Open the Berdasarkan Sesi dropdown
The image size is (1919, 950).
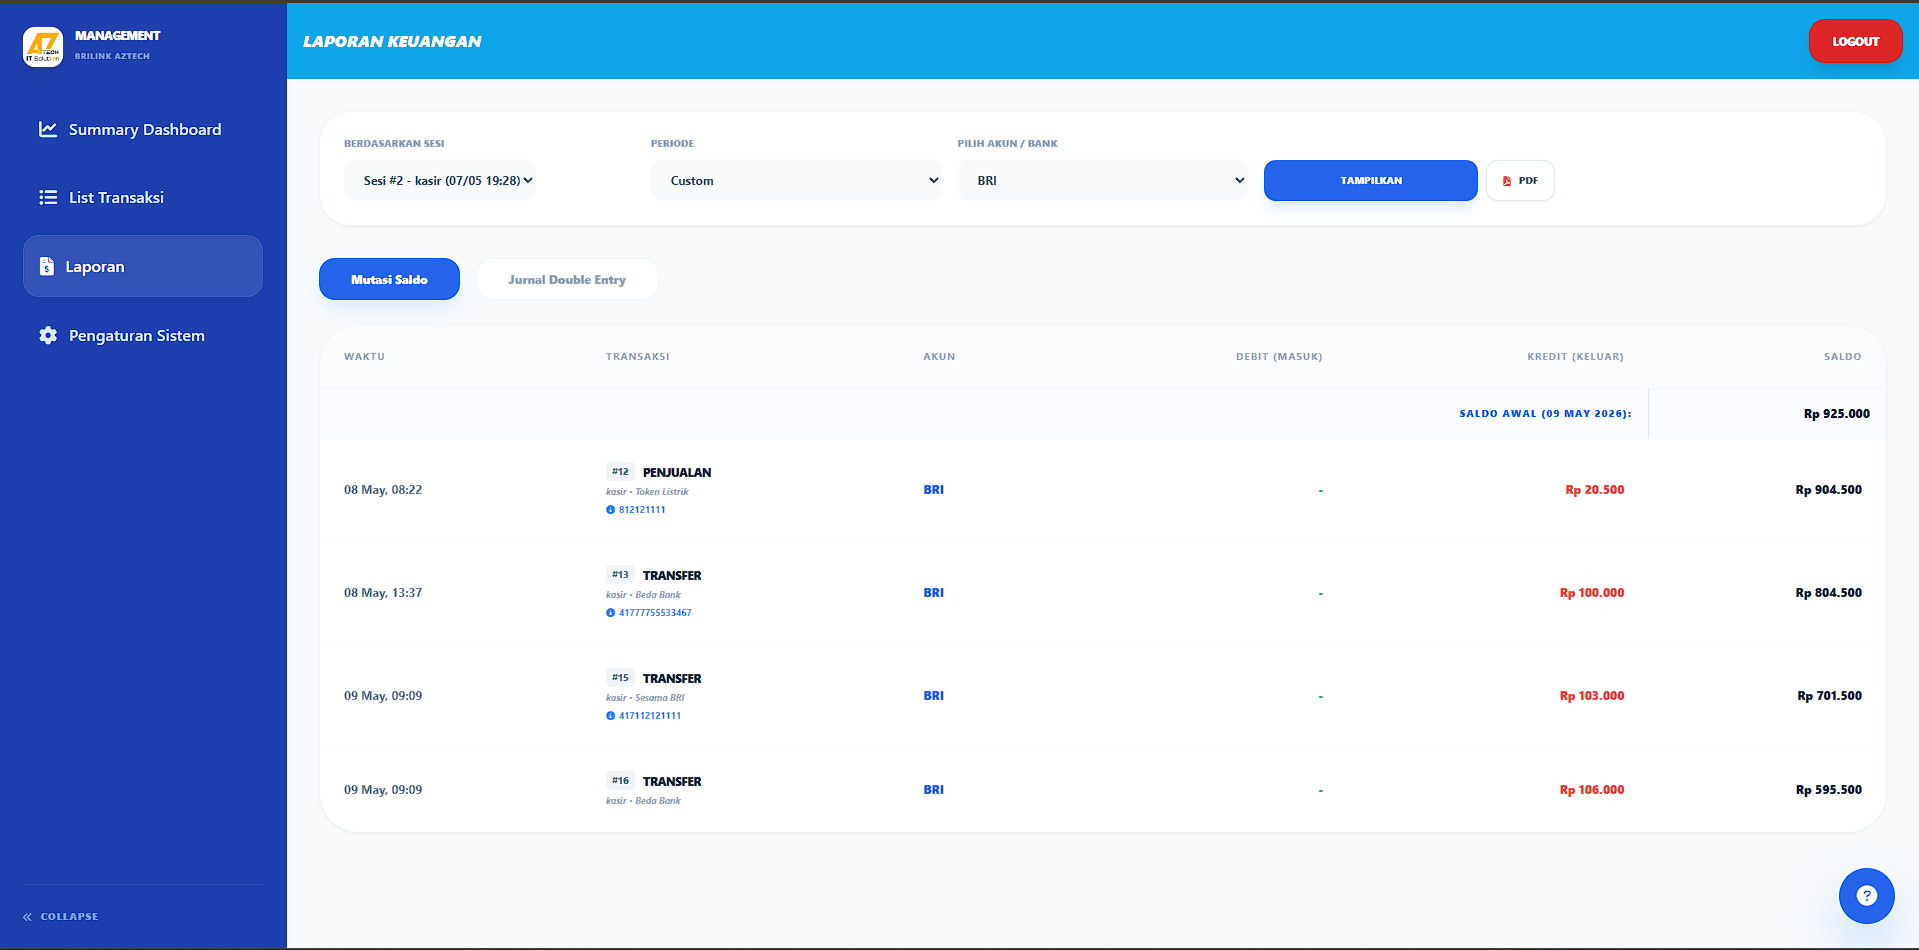[440, 181]
